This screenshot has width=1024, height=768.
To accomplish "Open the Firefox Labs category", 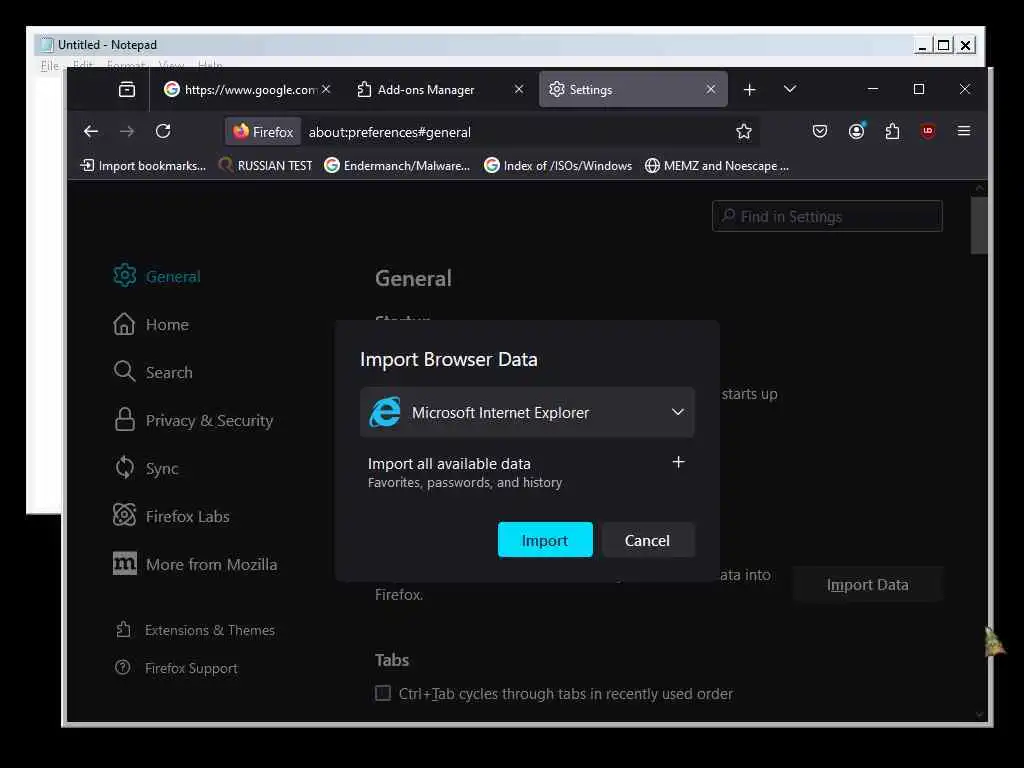I will click(x=171, y=517).
